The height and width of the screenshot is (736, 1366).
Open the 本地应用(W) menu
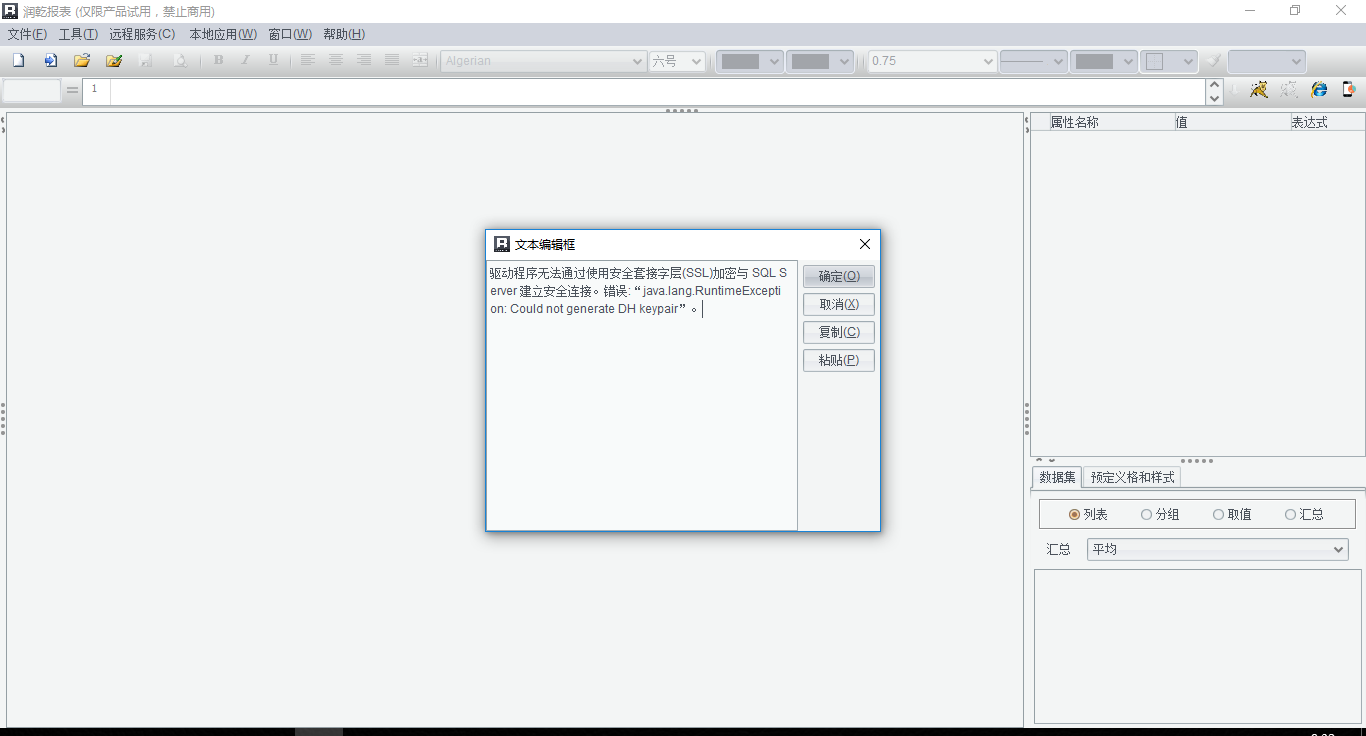223,34
